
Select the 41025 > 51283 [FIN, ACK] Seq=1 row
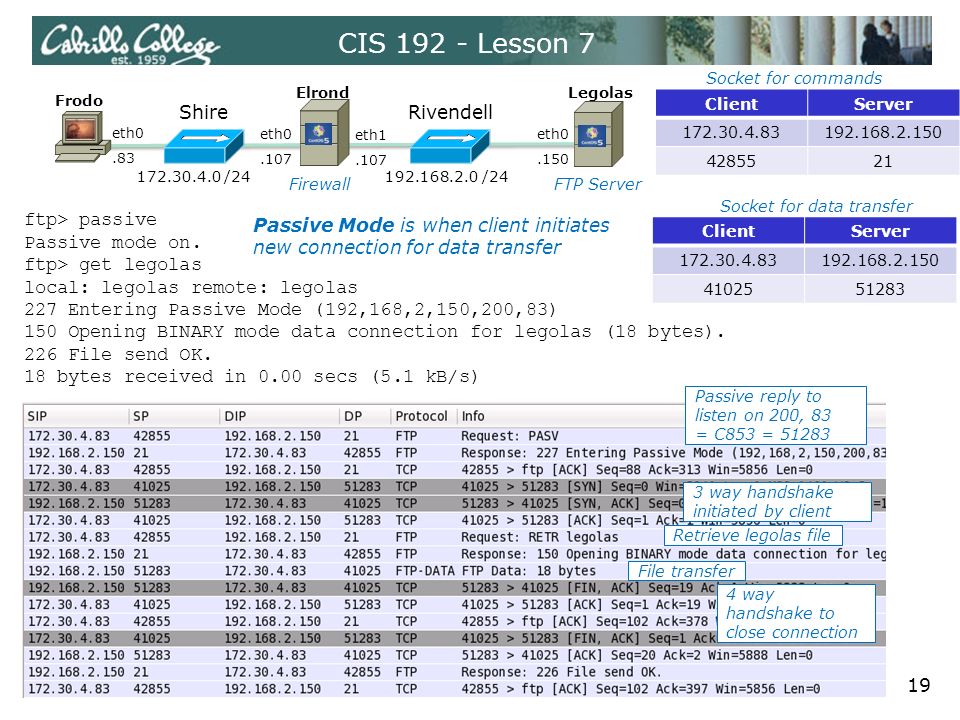tap(454, 638)
